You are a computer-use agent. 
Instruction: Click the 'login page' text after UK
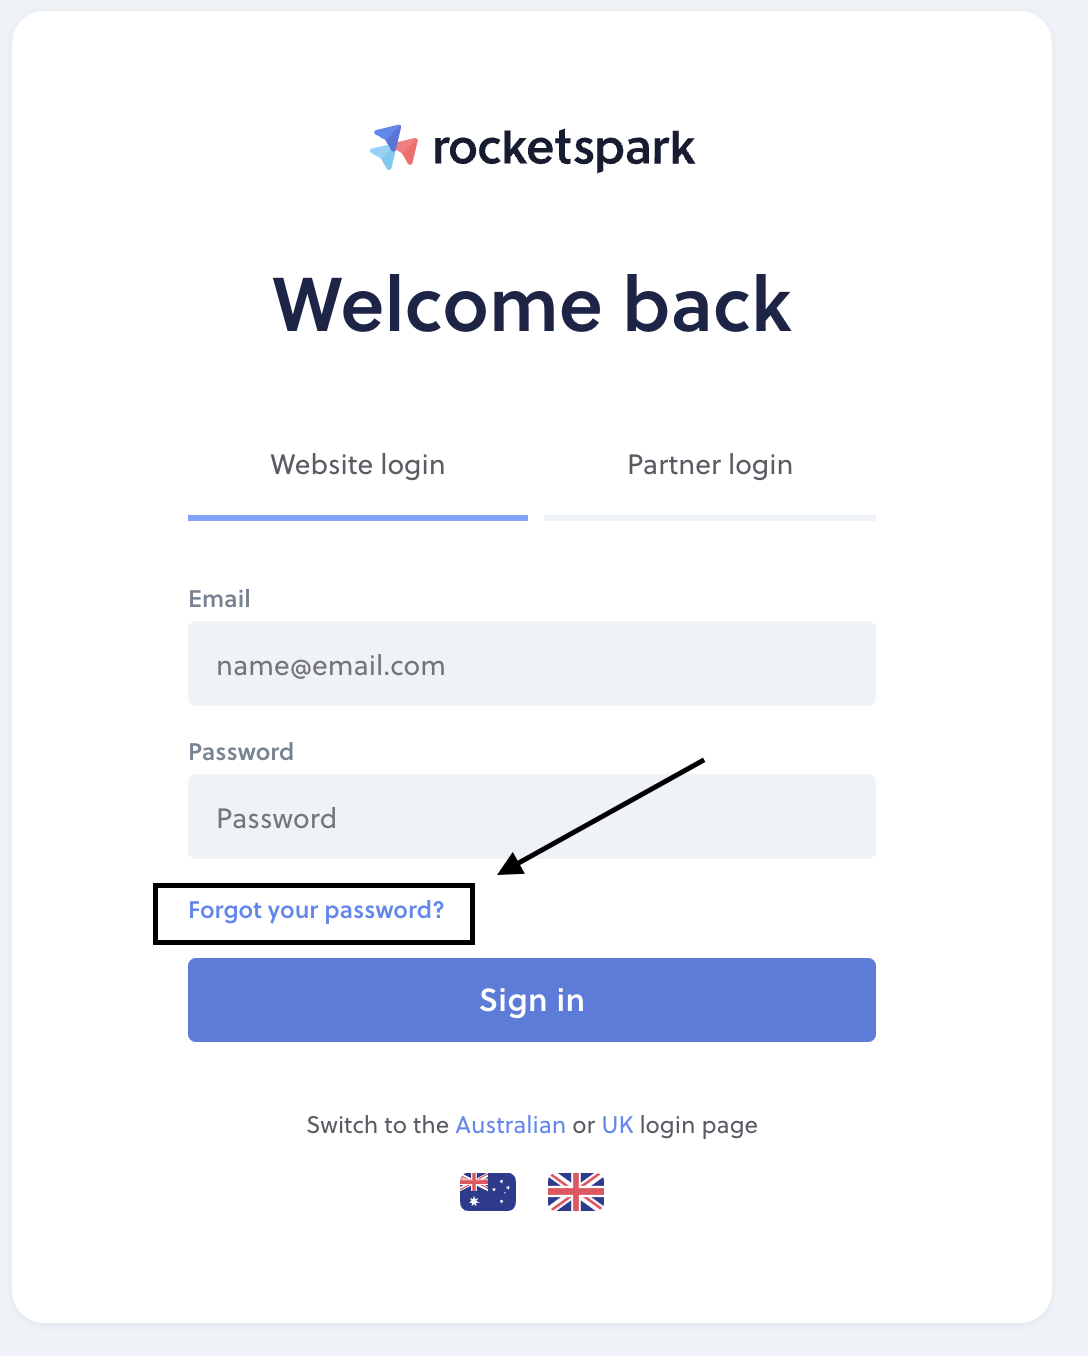(699, 1126)
